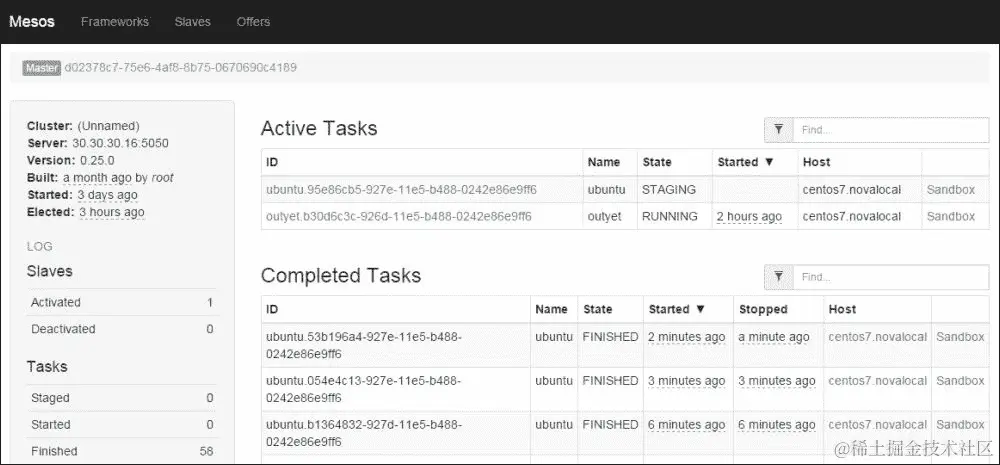Image resolution: width=1000 pixels, height=465 pixels.
Task: Click task ID ubuntu.054e4c13-927e-11e5-b488
Action: coord(364,388)
